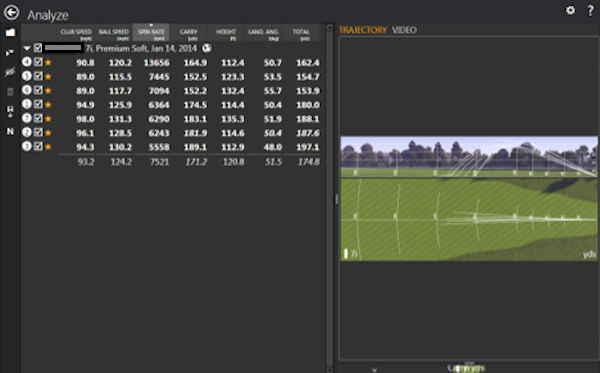Open help via the question mark

590,11
